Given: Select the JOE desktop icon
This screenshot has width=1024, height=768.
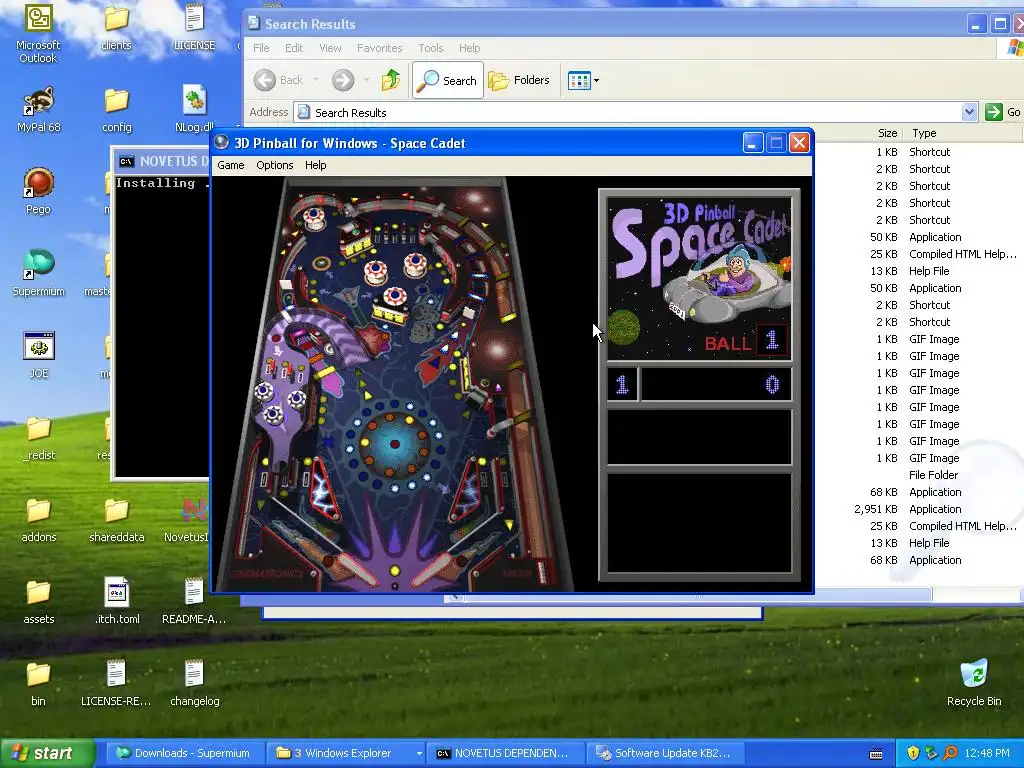Looking at the screenshot, I should point(39,355).
